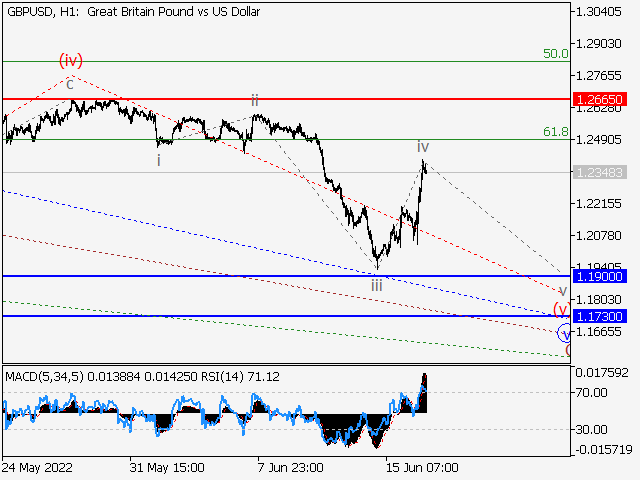Viewport: 640px width, 480px height.
Task: Click the red (iv) wave label
Action: (x=71, y=60)
